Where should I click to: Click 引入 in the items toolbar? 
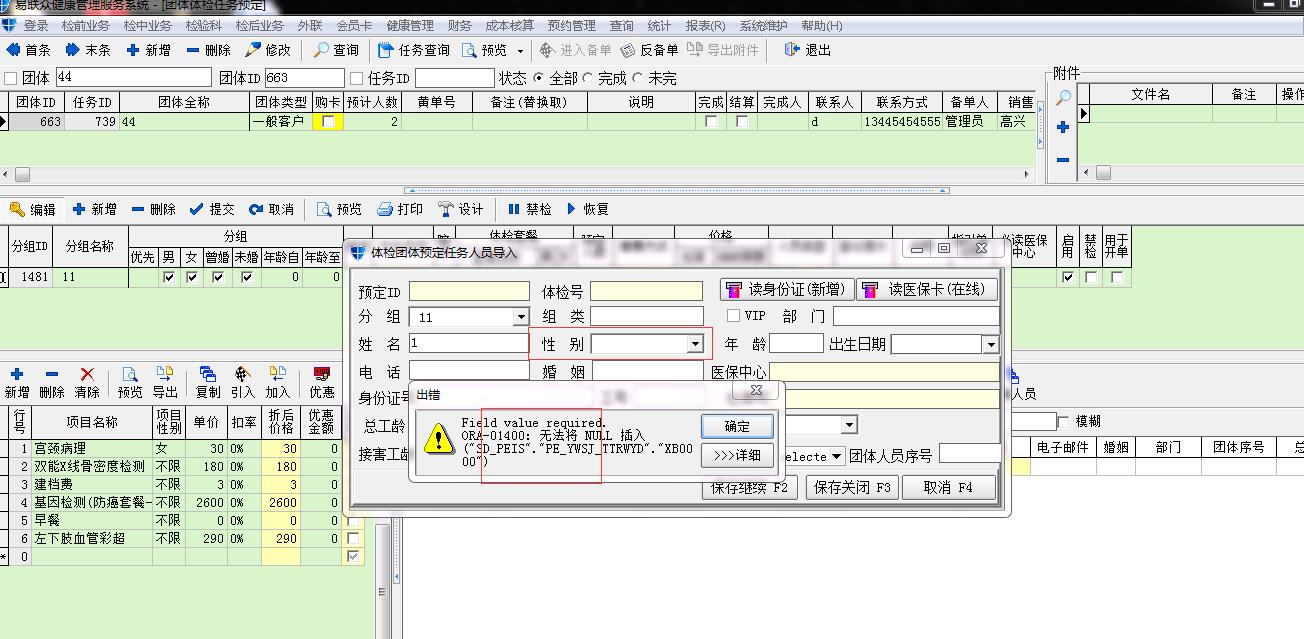tap(243, 382)
